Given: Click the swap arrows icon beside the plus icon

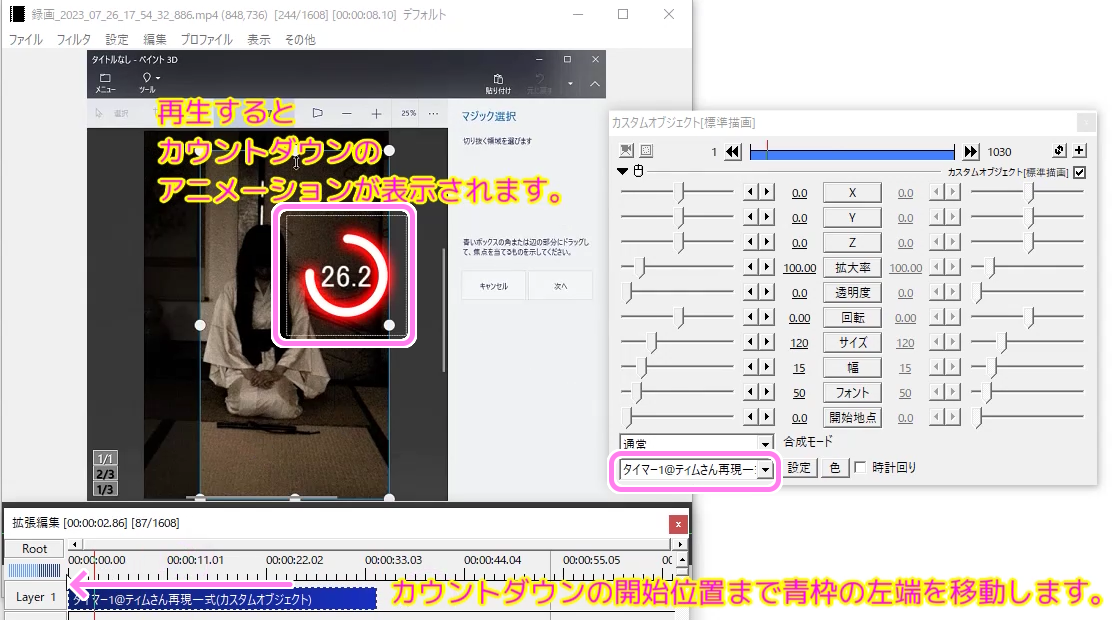Looking at the screenshot, I should point(1059,151).
